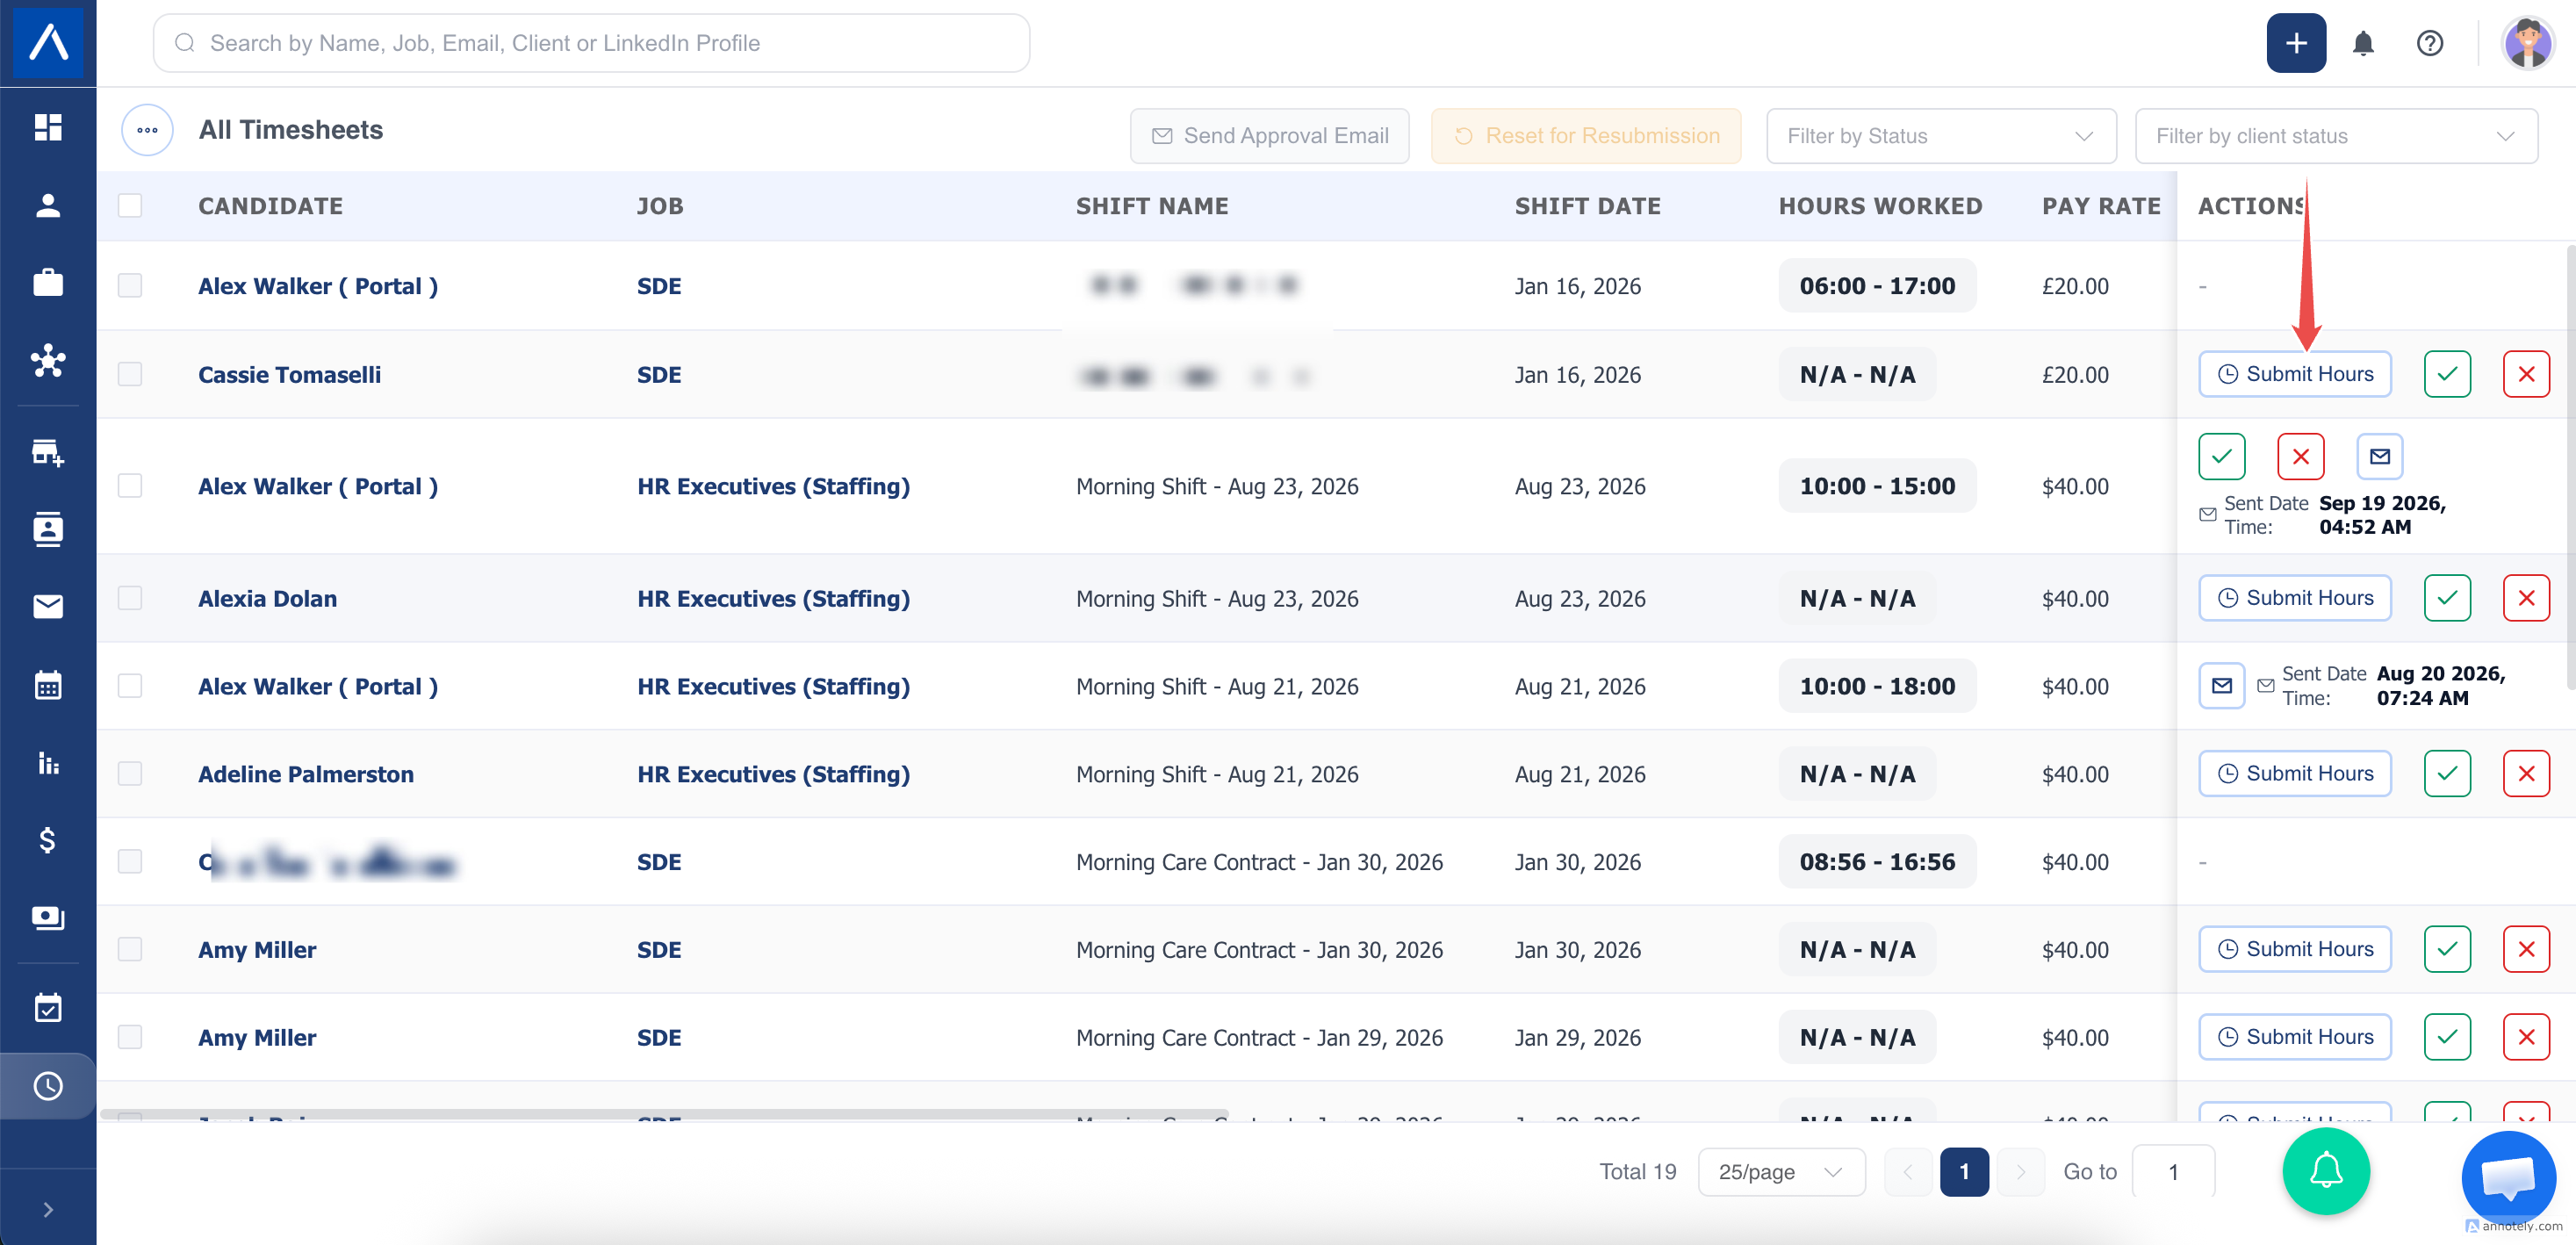Reject Alexia Dolan's timesheet with red X
Viewport: 2576px width, 1245px height.
tap(2525, 598)
